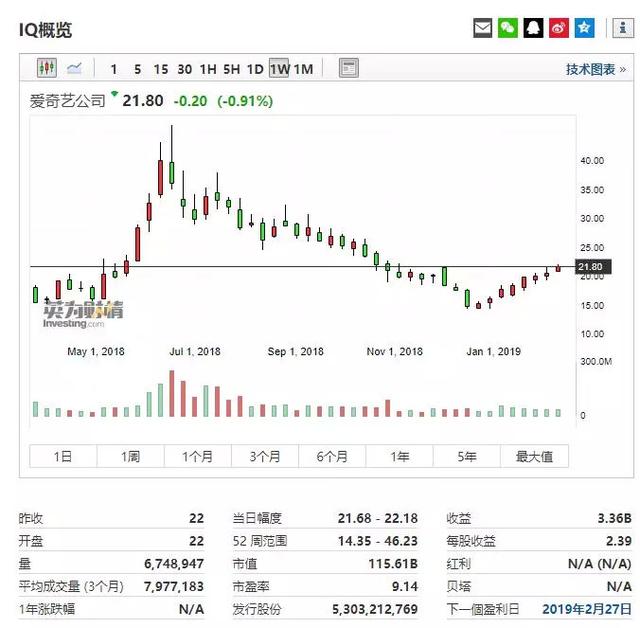Image resolution: width=640 pixels, height=628 pixels.
Task: Click the -0.20 price change value
Action: 191,101
